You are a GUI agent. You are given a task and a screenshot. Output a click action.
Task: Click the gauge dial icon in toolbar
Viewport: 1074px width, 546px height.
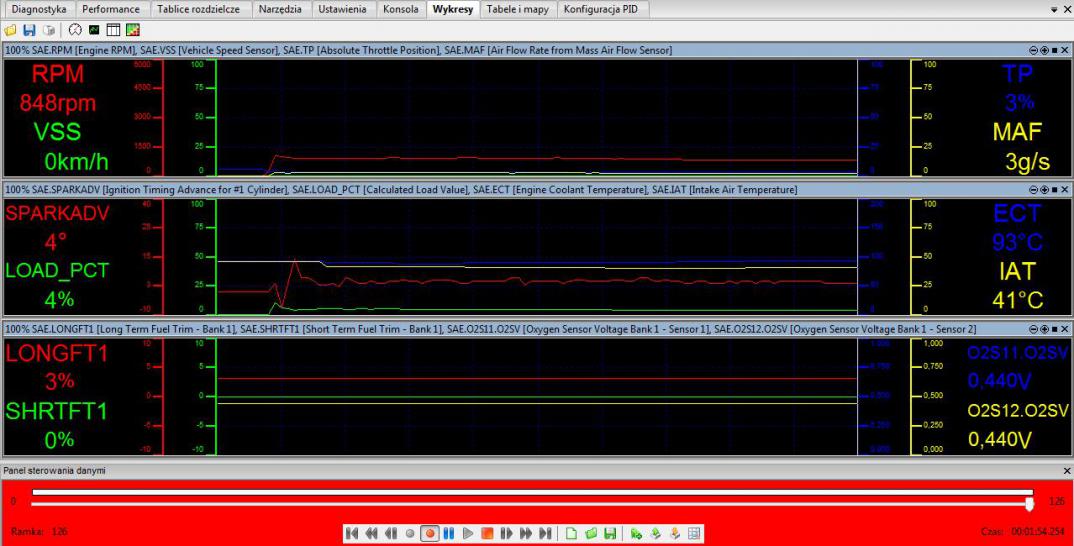click(x=76, y=29)
